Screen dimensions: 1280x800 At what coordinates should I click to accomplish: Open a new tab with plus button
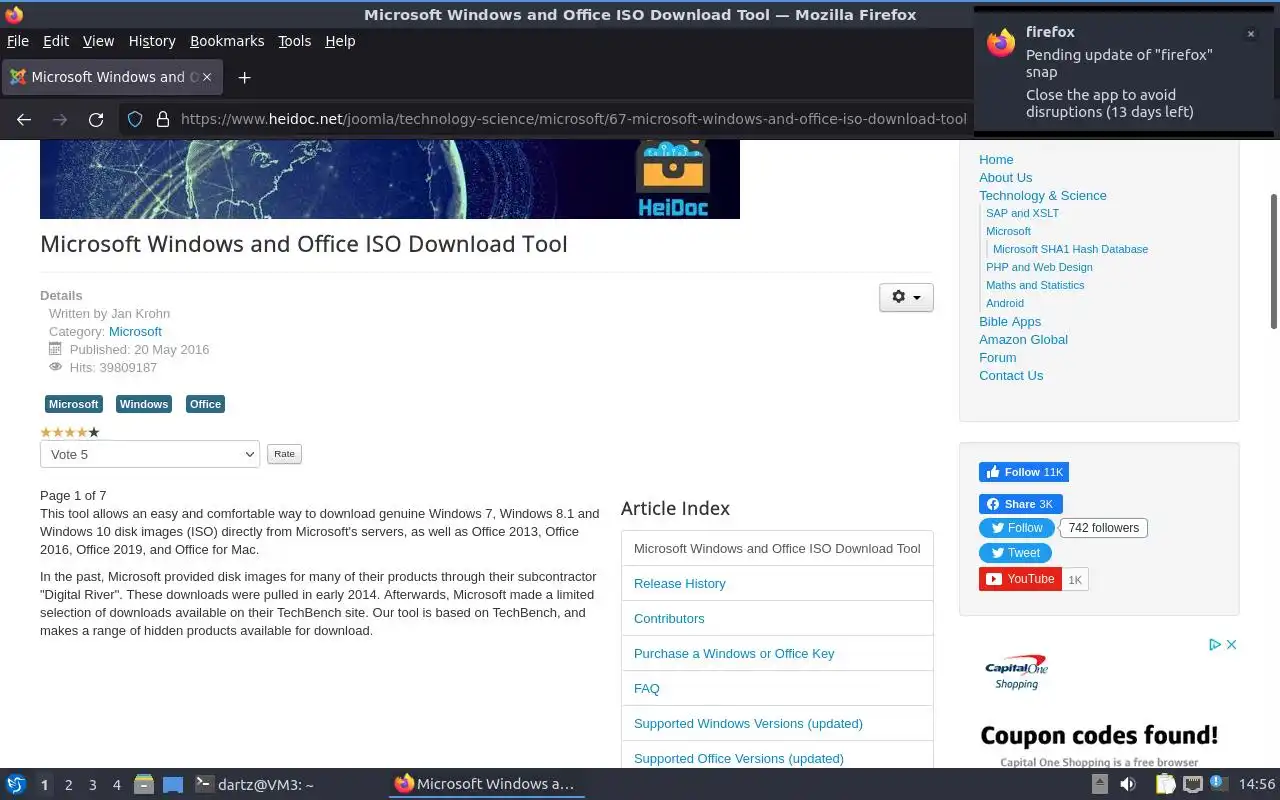click(x=244, y=77)
